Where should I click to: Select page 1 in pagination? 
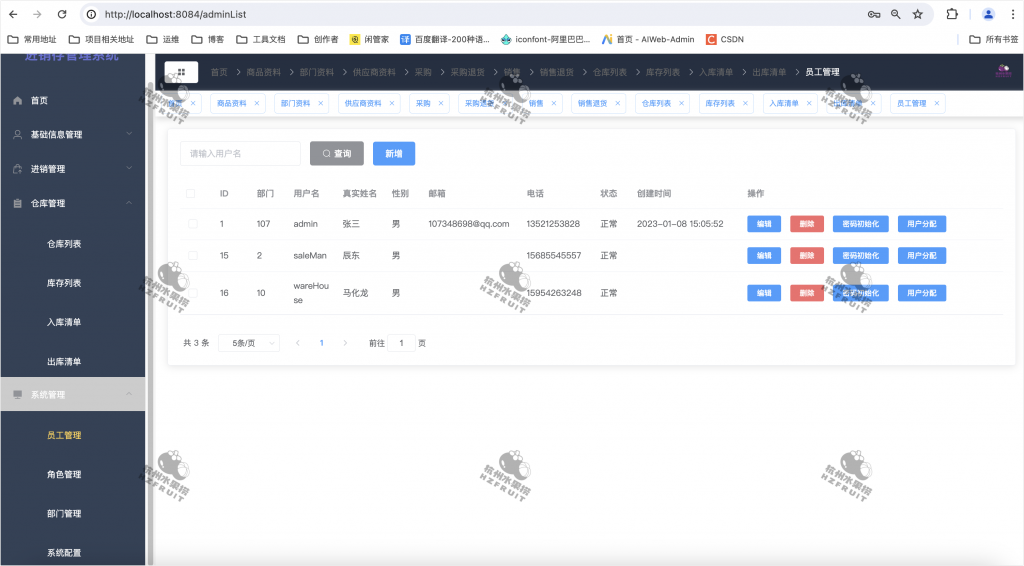click(321, 343)
